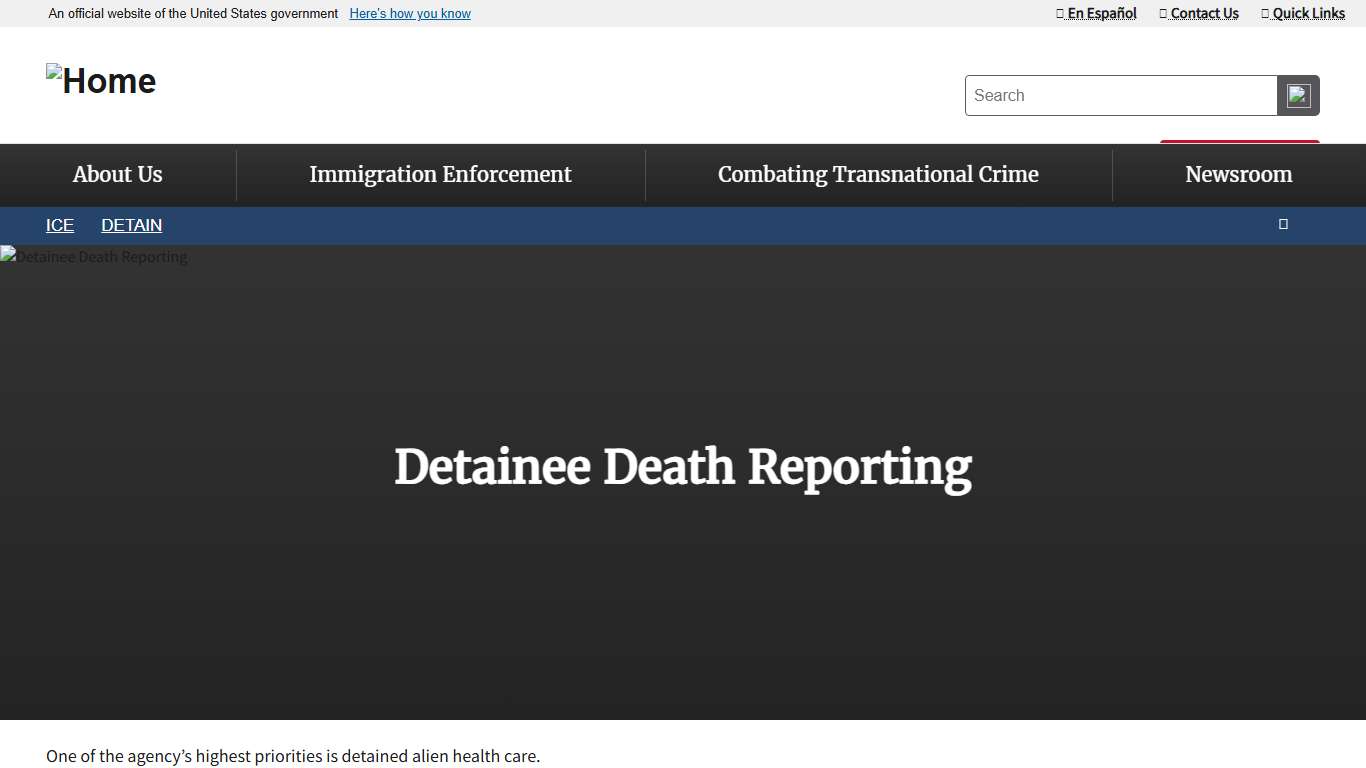Click the Quick Links icon
This screenshot has height=768, width=1366.
pyautogui.click(x=1266, y=13)
